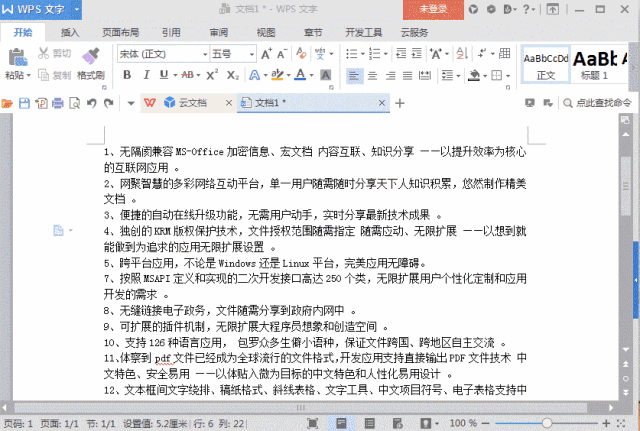
Task: Open the 引用 tab
Action: point(171,32)
